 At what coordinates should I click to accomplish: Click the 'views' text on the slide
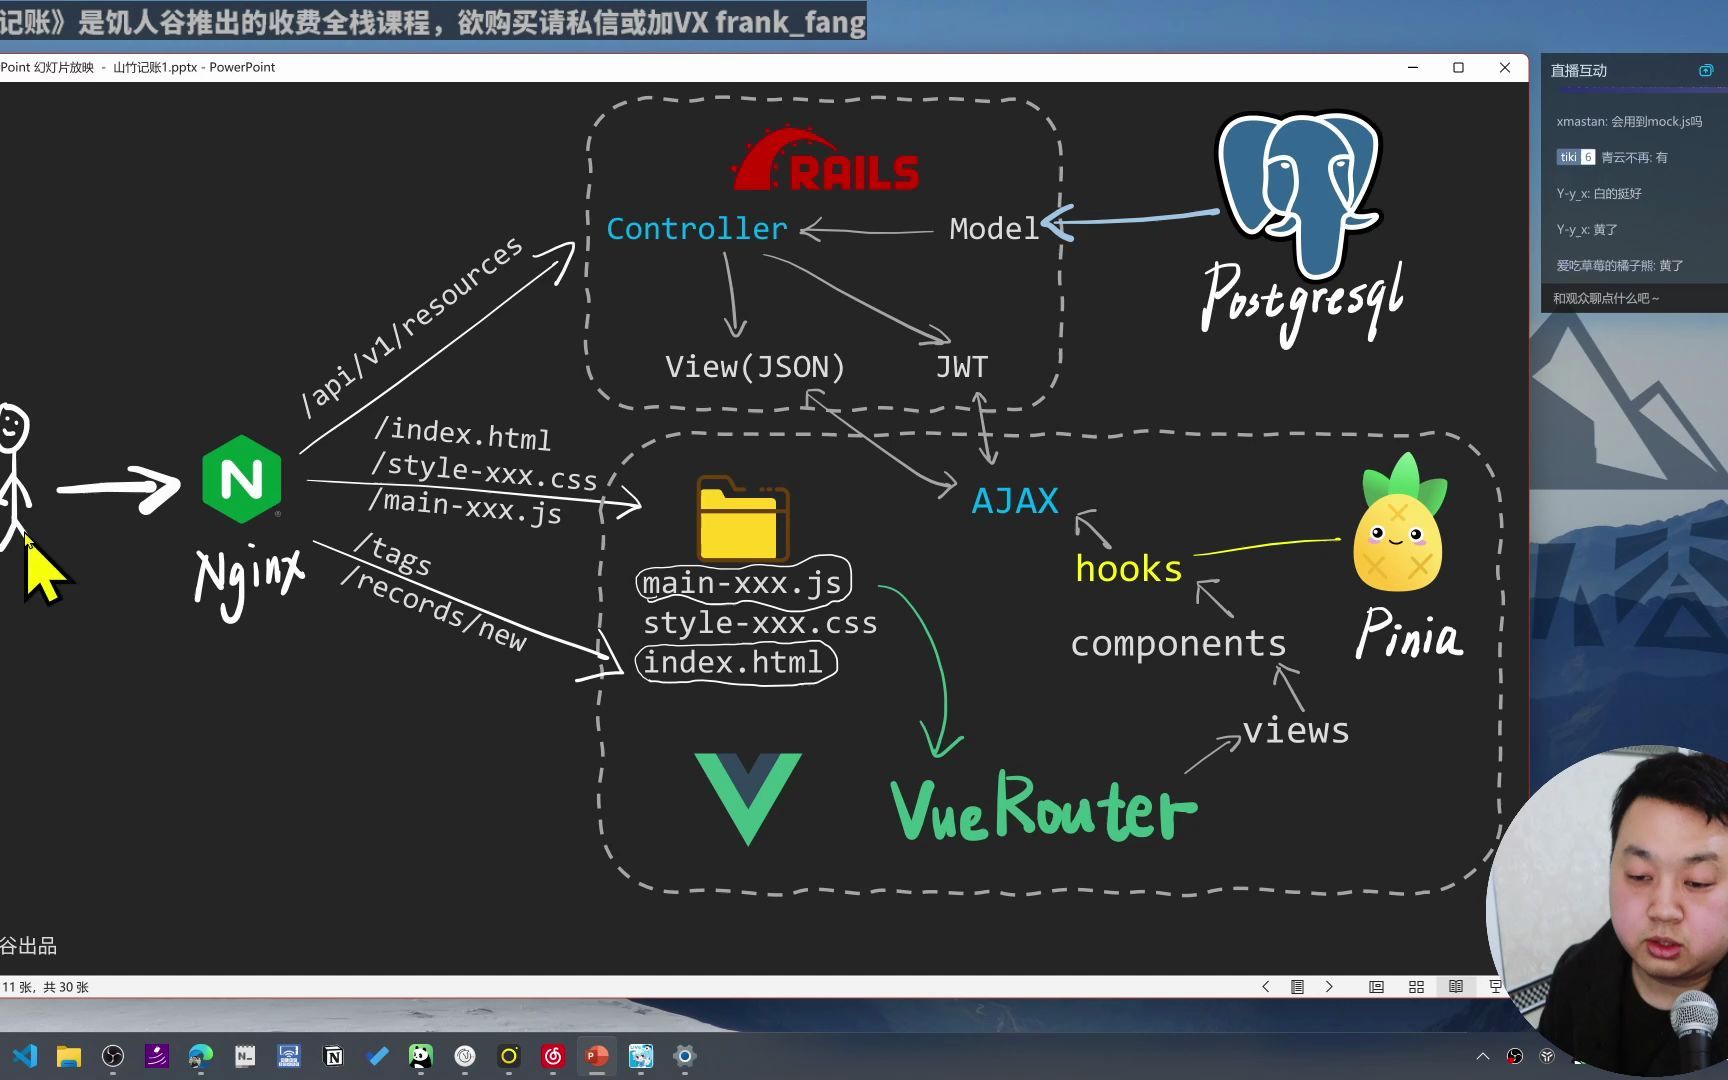pyautogui.click(x=1296, y=730)
